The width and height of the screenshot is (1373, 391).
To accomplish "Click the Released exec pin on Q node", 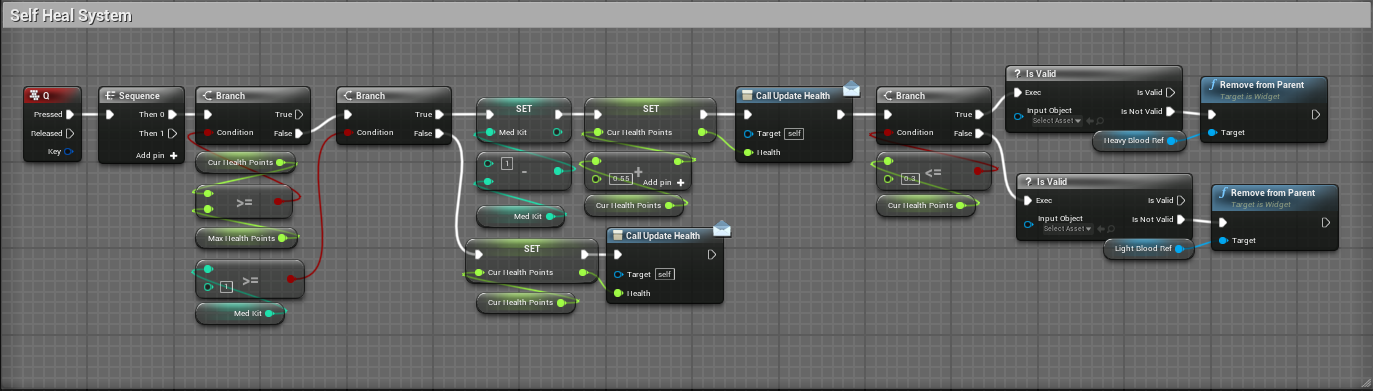I will pos(70,133).
